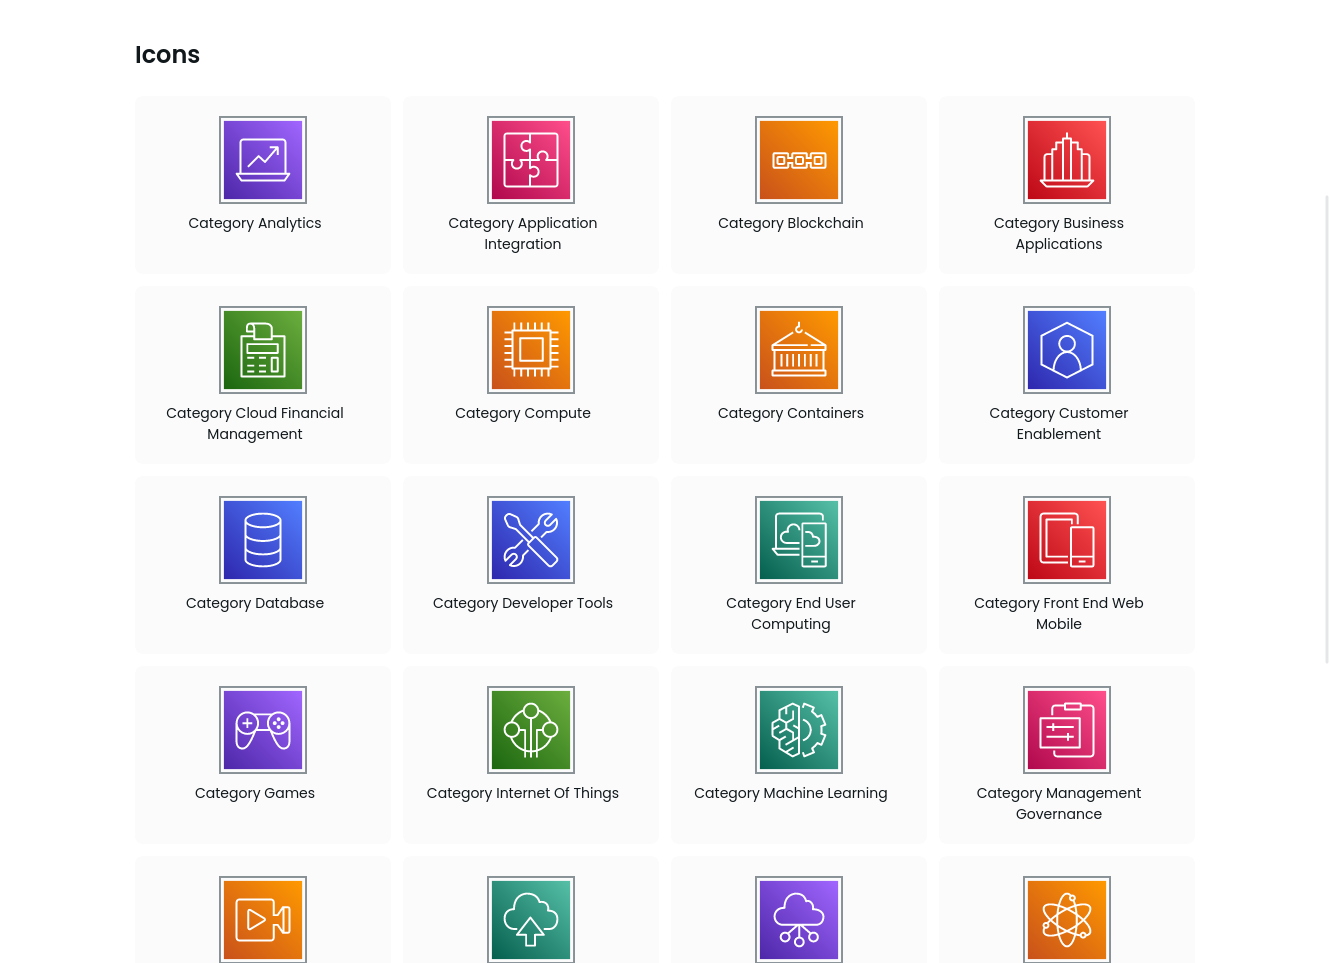Click the Front End Web Mobile icon
The width and height of the screenshot is (1330, 963).
(x=1067, y=540)
